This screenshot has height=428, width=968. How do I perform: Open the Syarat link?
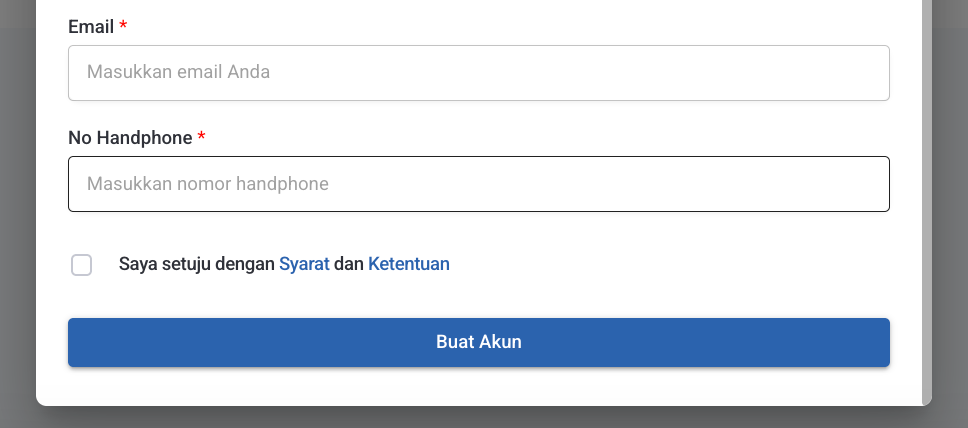click(x=304, y=264)
